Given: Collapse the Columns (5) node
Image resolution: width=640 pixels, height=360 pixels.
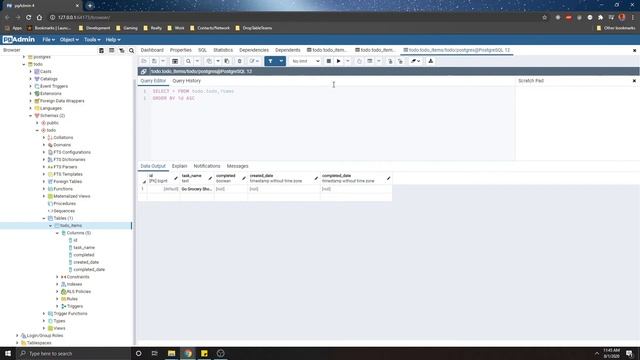Looking at the screenshot, I should pyautogui.click(x=58, y=233).
